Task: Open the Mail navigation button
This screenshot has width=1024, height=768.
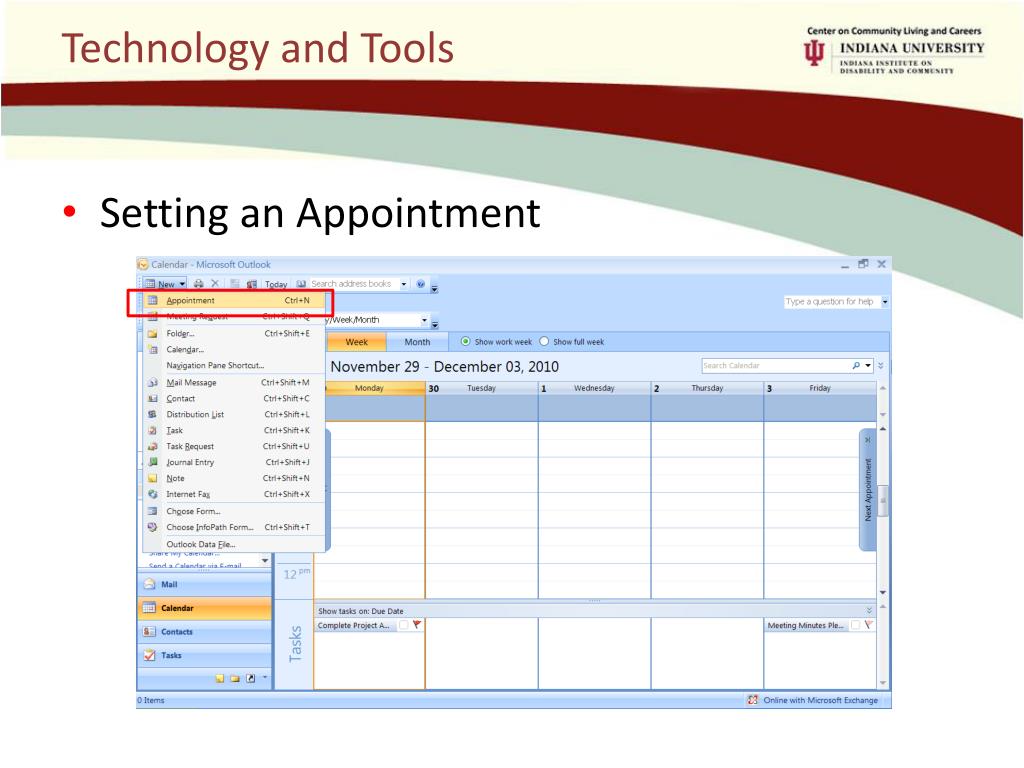Action: [x=204, y=584]
